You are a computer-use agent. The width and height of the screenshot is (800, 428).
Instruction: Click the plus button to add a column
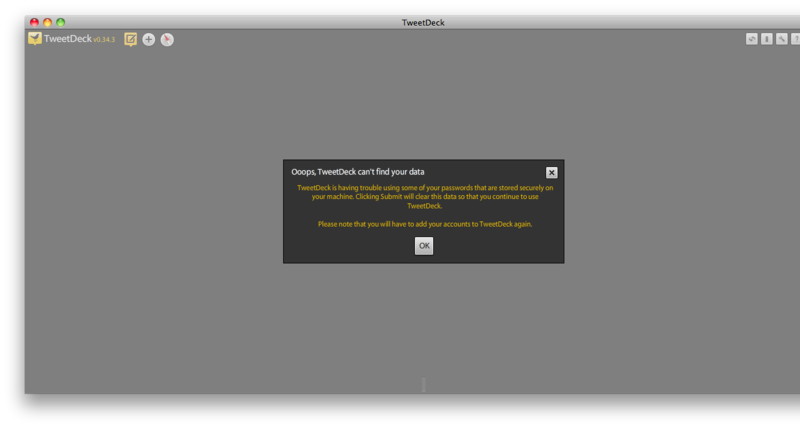click(148, 39)
